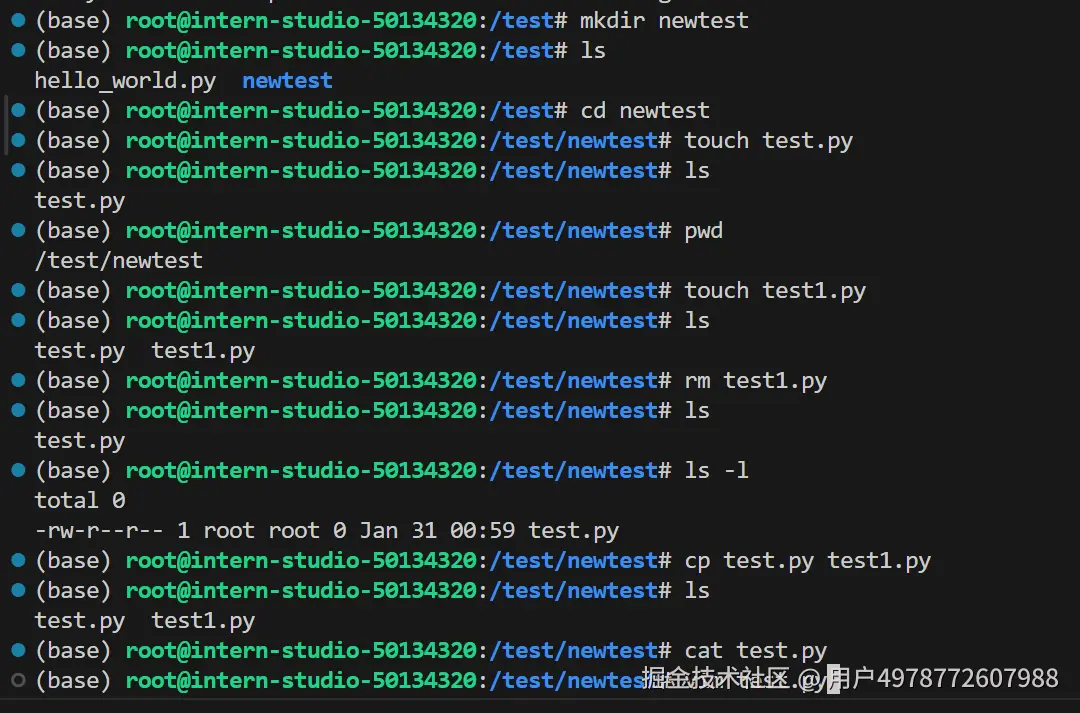Open the hello_world.py file name in ls output
Viewport: 1080px width, 713px height.
(x=125, y=81)
